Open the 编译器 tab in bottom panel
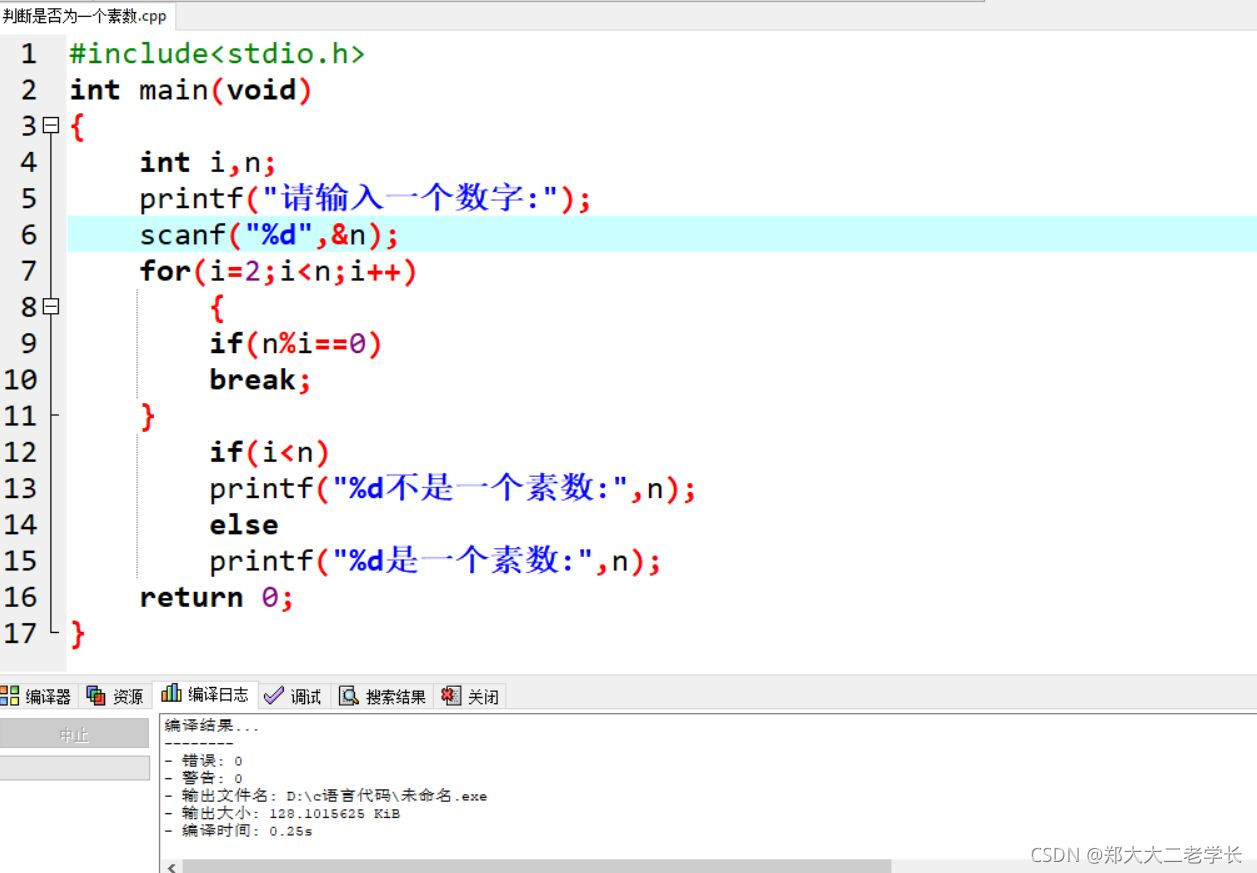 point(37,696)
